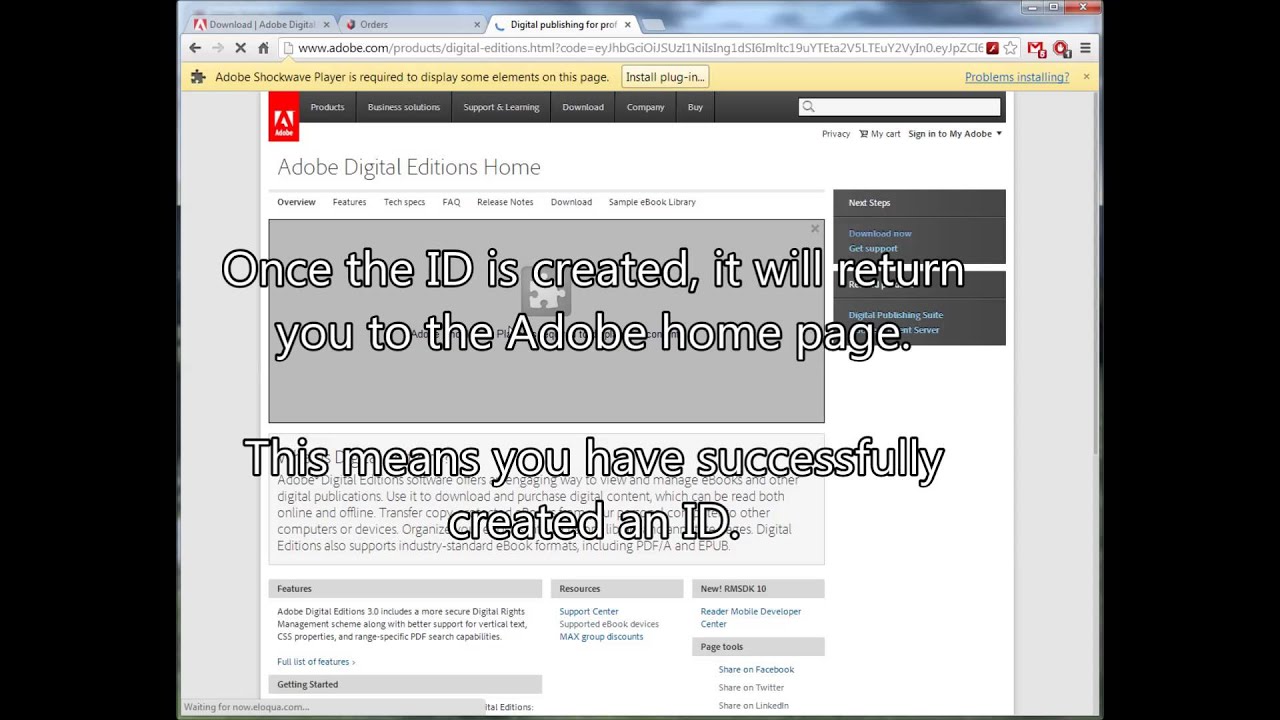Open the Supported eBook devices link
Image resolution: width=1280 pixels, height=720 pixels.
[x=609, y=624]
